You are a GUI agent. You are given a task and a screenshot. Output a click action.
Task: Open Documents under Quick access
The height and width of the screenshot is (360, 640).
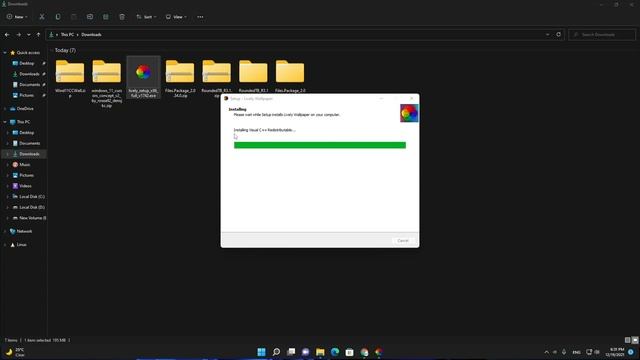pos(29,84)
